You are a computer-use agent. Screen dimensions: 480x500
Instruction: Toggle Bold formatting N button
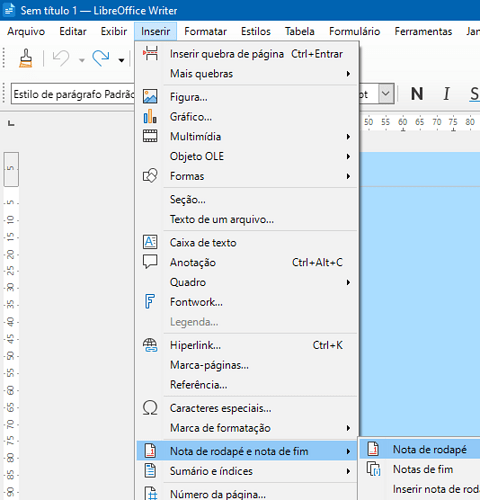tap(417, 94)
